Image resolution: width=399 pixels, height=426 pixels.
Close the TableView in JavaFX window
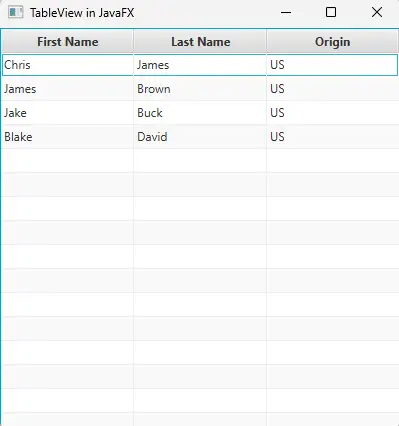[x=377, y=13]
